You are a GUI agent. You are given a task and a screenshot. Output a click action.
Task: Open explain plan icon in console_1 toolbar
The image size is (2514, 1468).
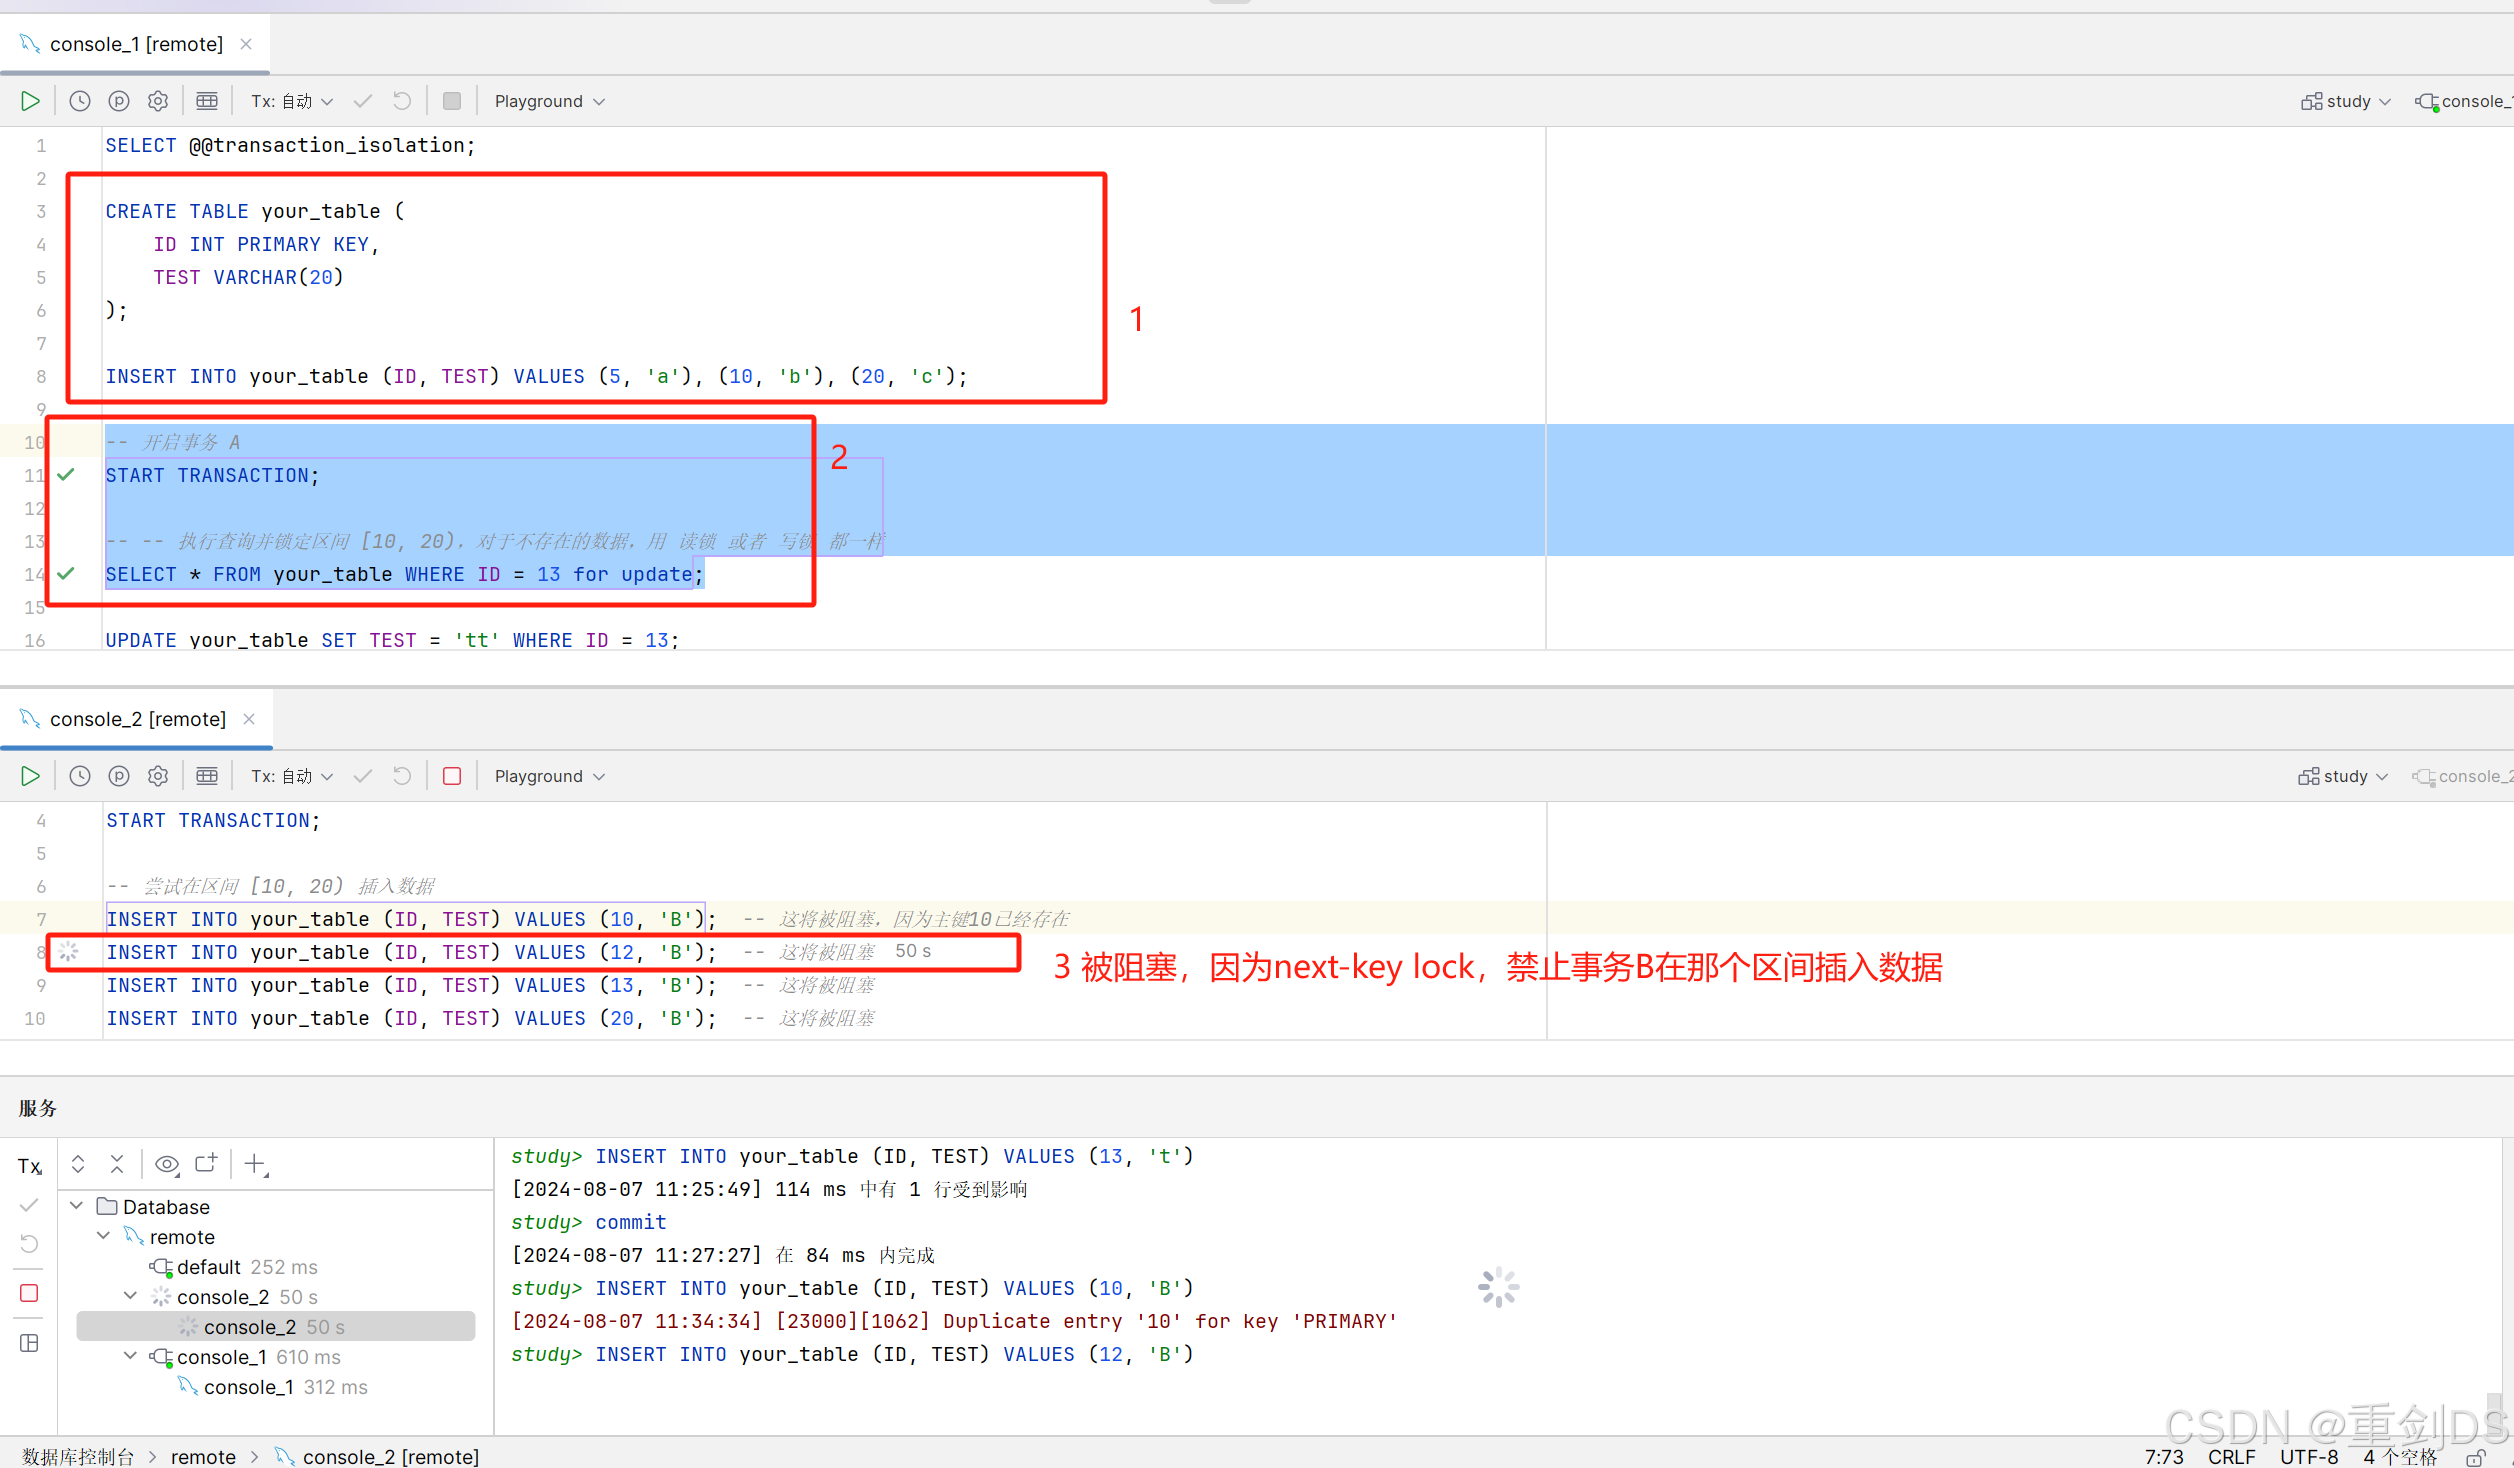pyautogui.click(x=119, y=101)
